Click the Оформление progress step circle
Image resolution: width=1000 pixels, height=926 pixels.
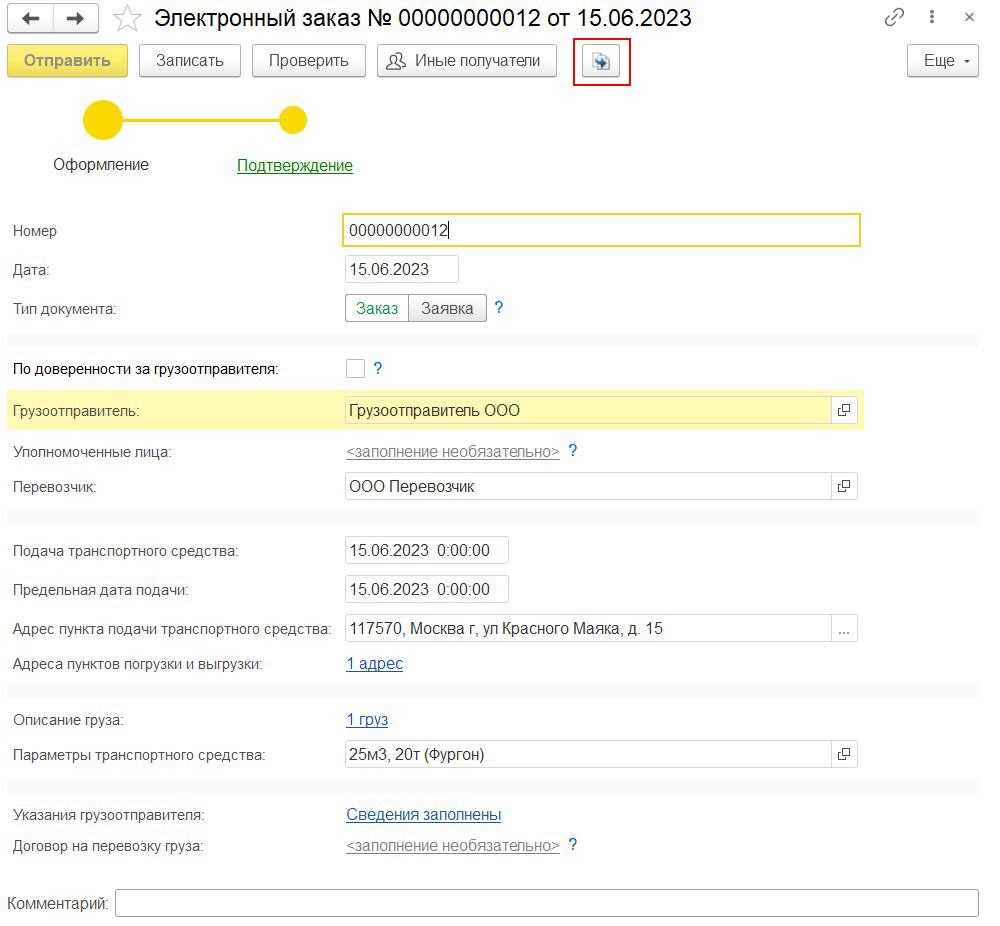tap(102, 121)
